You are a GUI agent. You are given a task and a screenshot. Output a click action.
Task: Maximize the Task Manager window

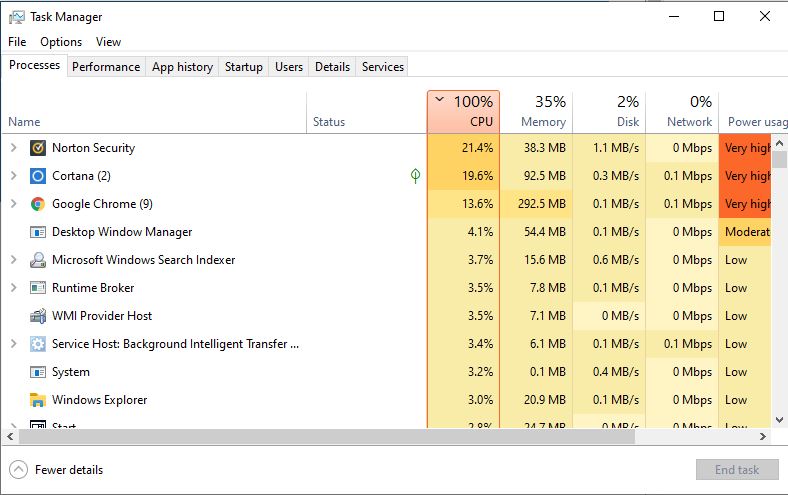click(719, 17)
